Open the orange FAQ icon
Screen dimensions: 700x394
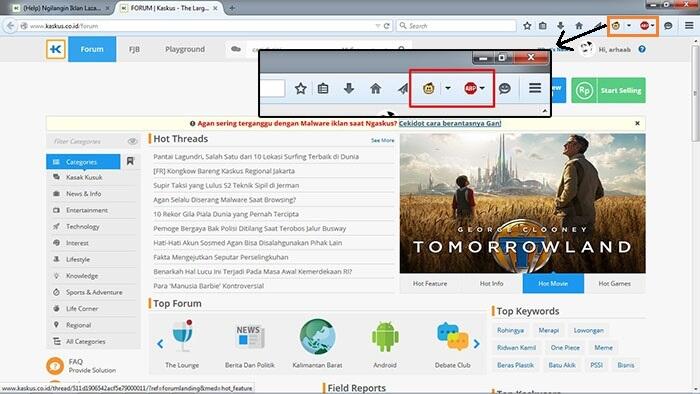click(x=55, y=366)
